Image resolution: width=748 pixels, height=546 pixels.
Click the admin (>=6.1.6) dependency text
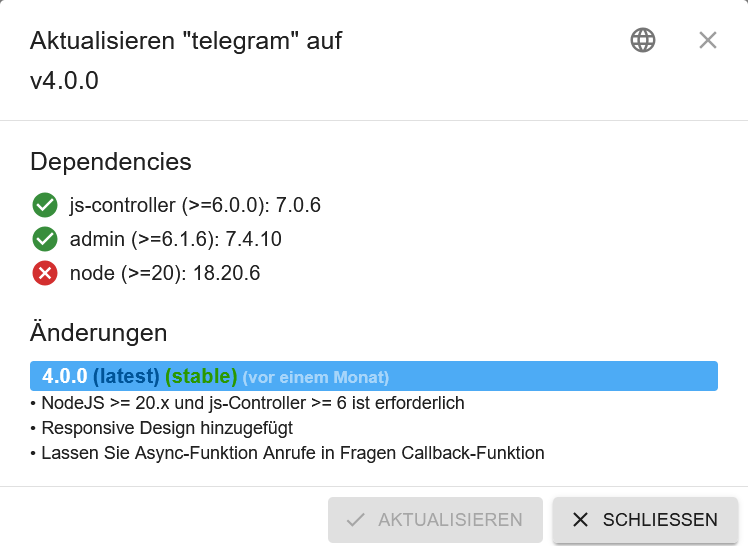[x=176, y=239]
